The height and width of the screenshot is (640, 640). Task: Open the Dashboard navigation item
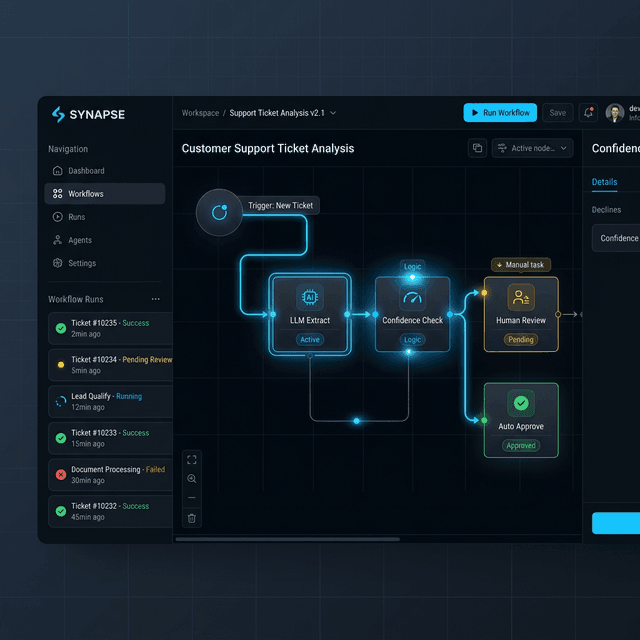point(104,171)
